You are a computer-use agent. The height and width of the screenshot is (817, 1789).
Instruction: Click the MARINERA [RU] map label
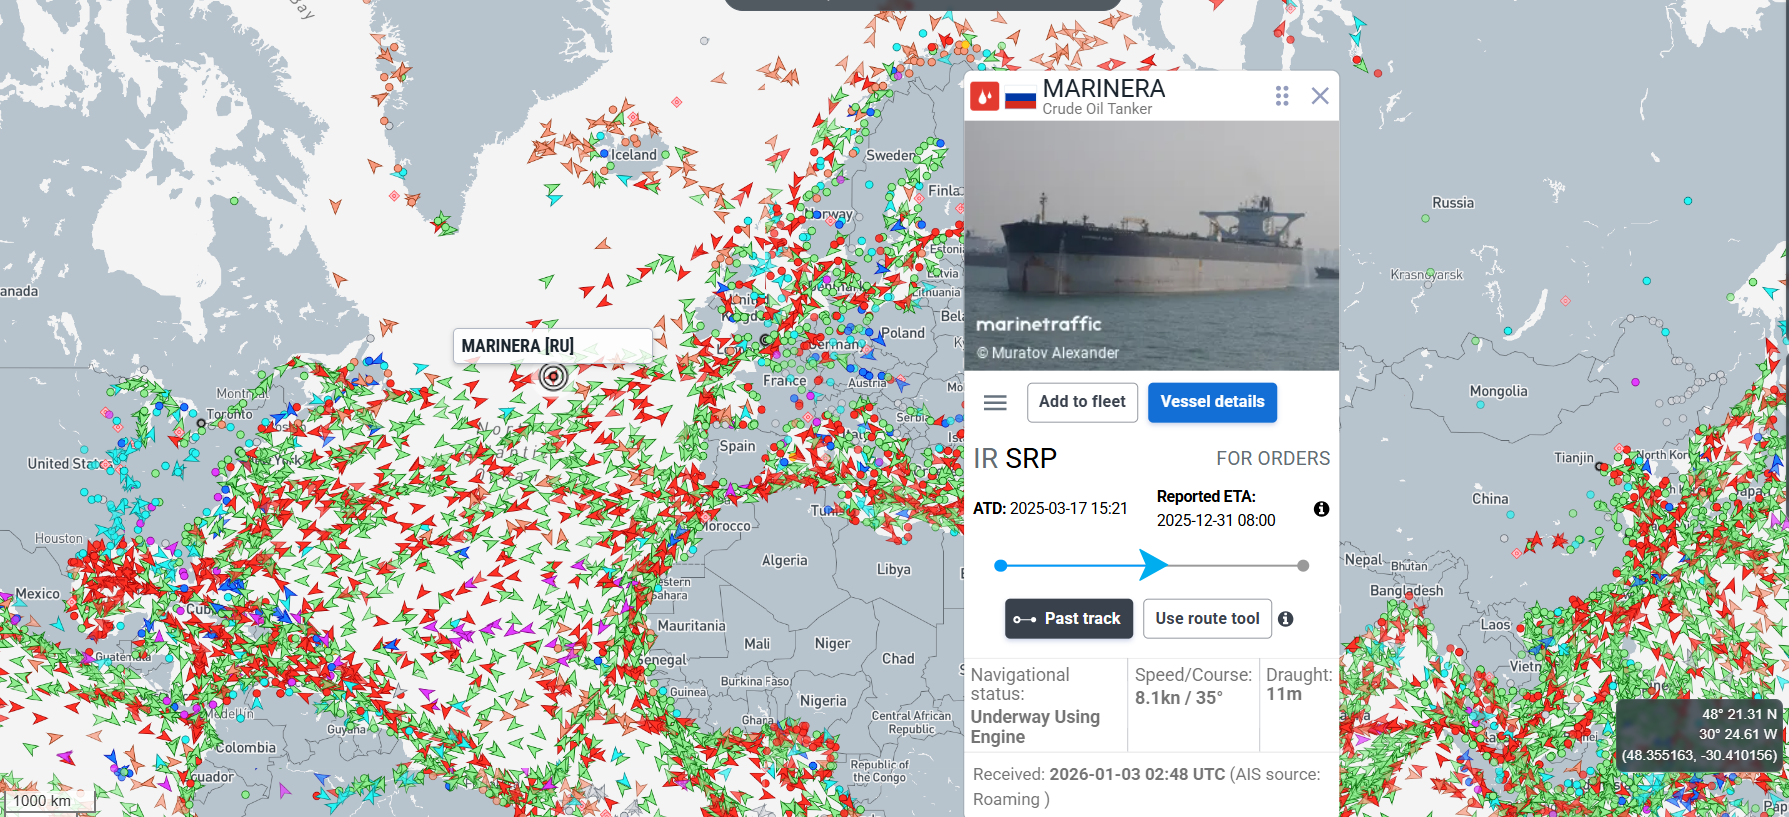pos(518,346)
